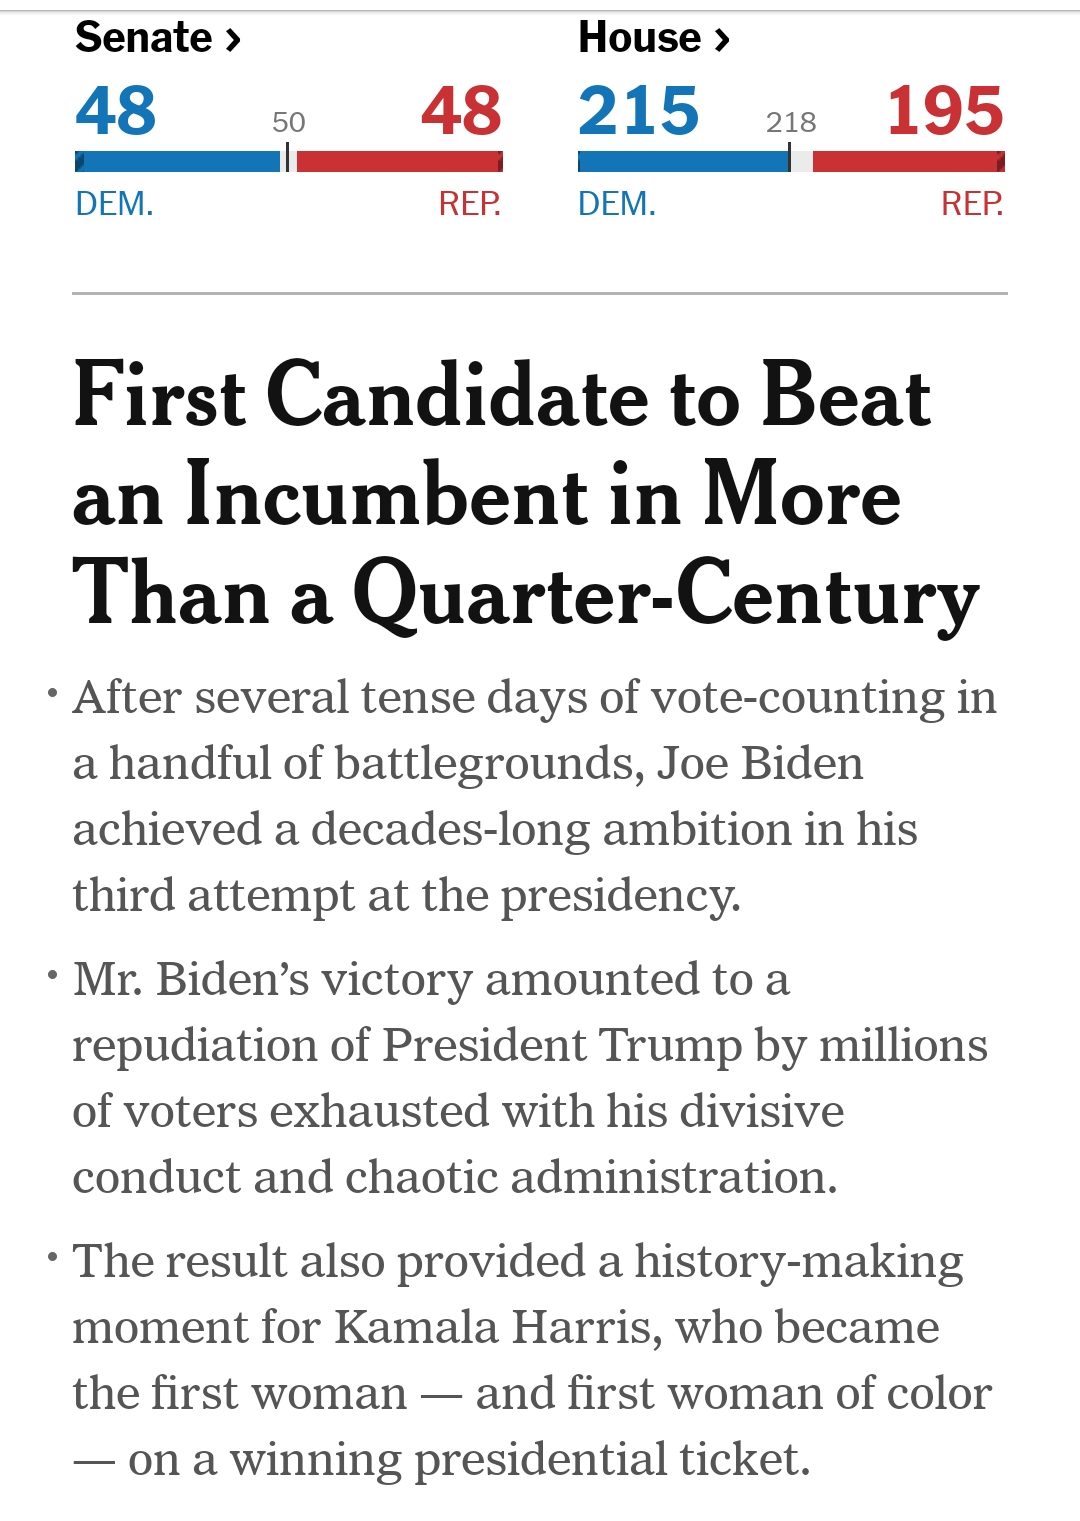Click the Senate Democratic seat count 48
1080x1521 pixels.
(x=116, y=110)
